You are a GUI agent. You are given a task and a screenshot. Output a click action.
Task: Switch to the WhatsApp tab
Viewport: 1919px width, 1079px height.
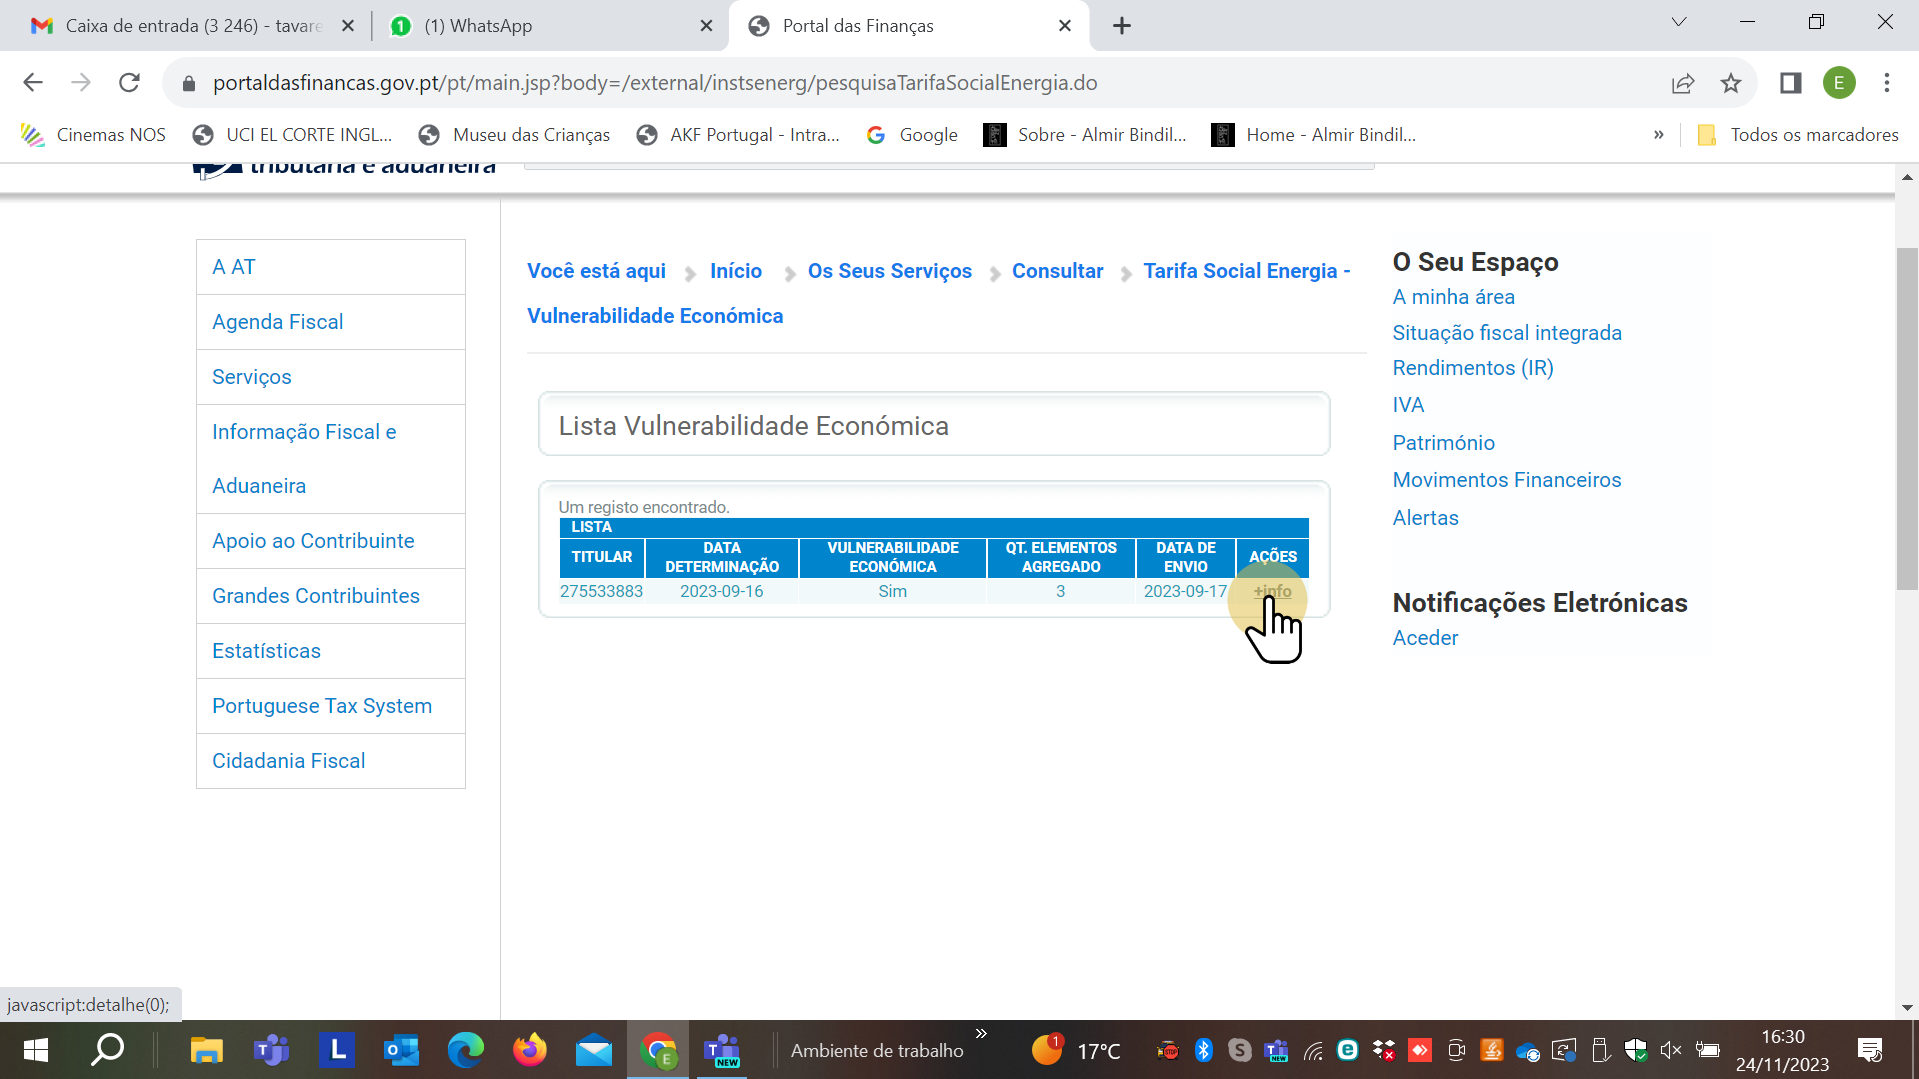click(540, 26)
